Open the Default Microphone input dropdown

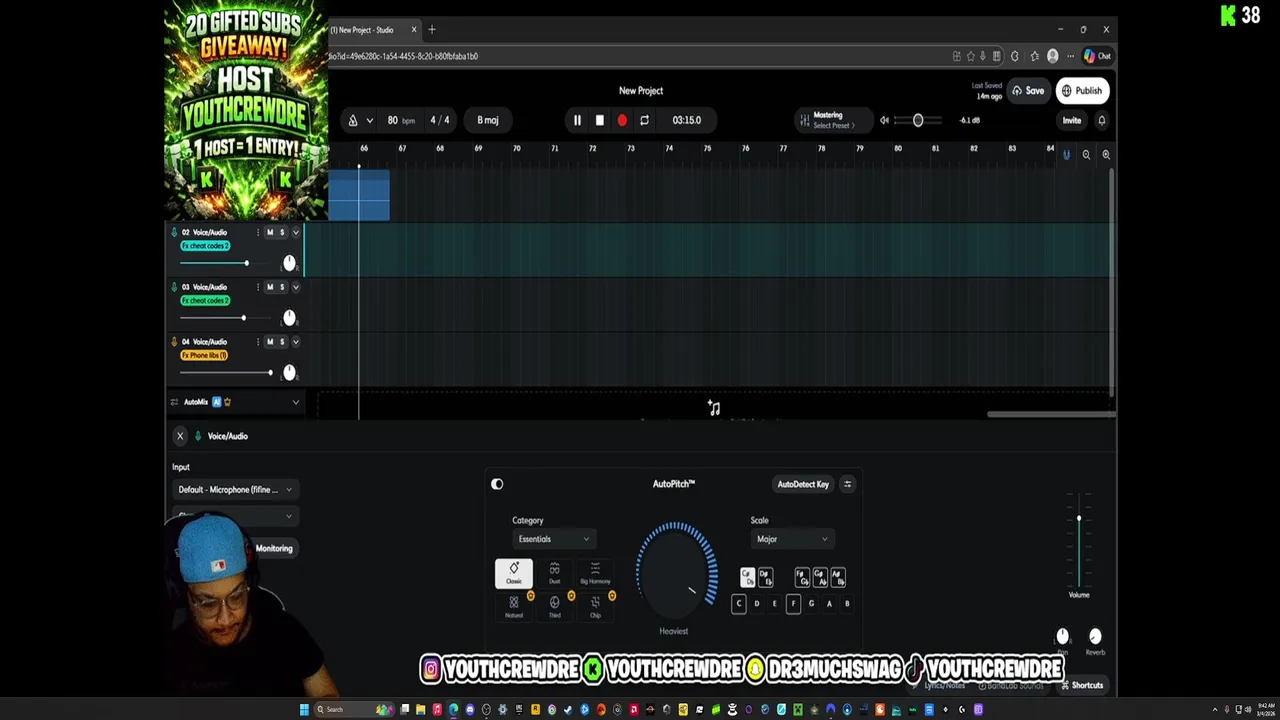click(x=235, y=490)
